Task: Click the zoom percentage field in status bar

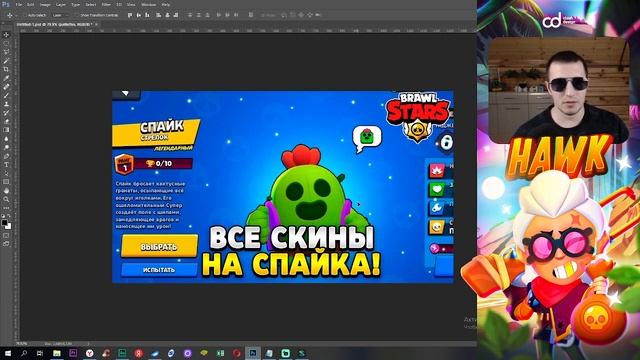Action: point(22,344)
